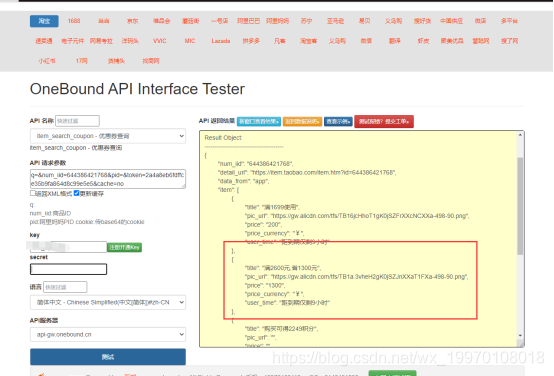Uncheck the 更新缓存 checkbox

76,193
